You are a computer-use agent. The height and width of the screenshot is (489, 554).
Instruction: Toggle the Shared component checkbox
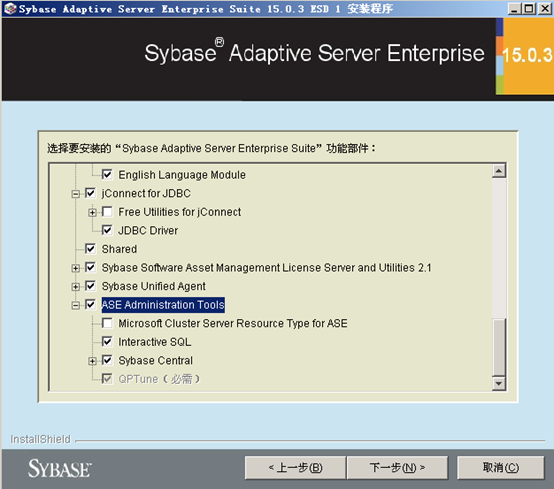pyautogui.click(x=90, y=249)
